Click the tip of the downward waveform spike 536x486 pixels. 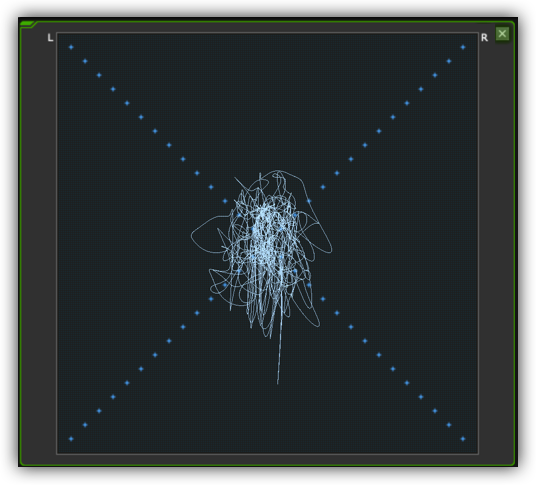(x=278, y=383)
